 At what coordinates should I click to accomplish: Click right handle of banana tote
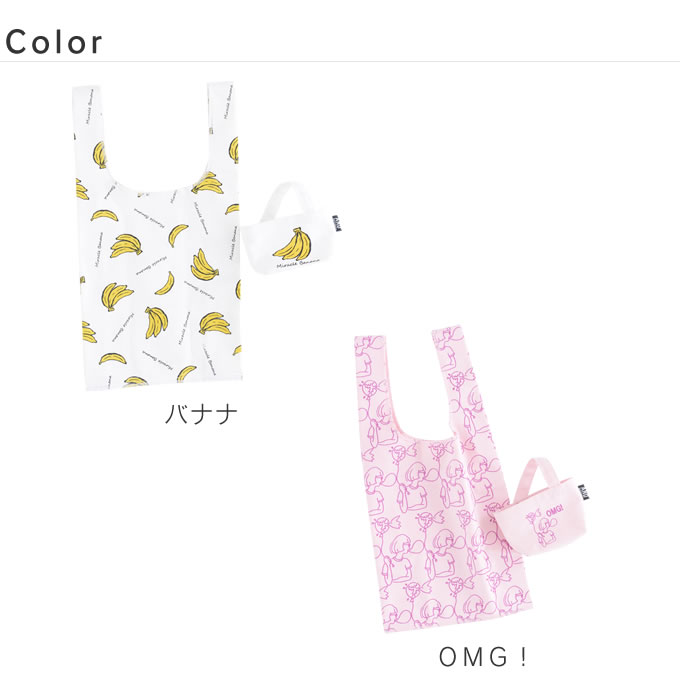pos(224,128)
